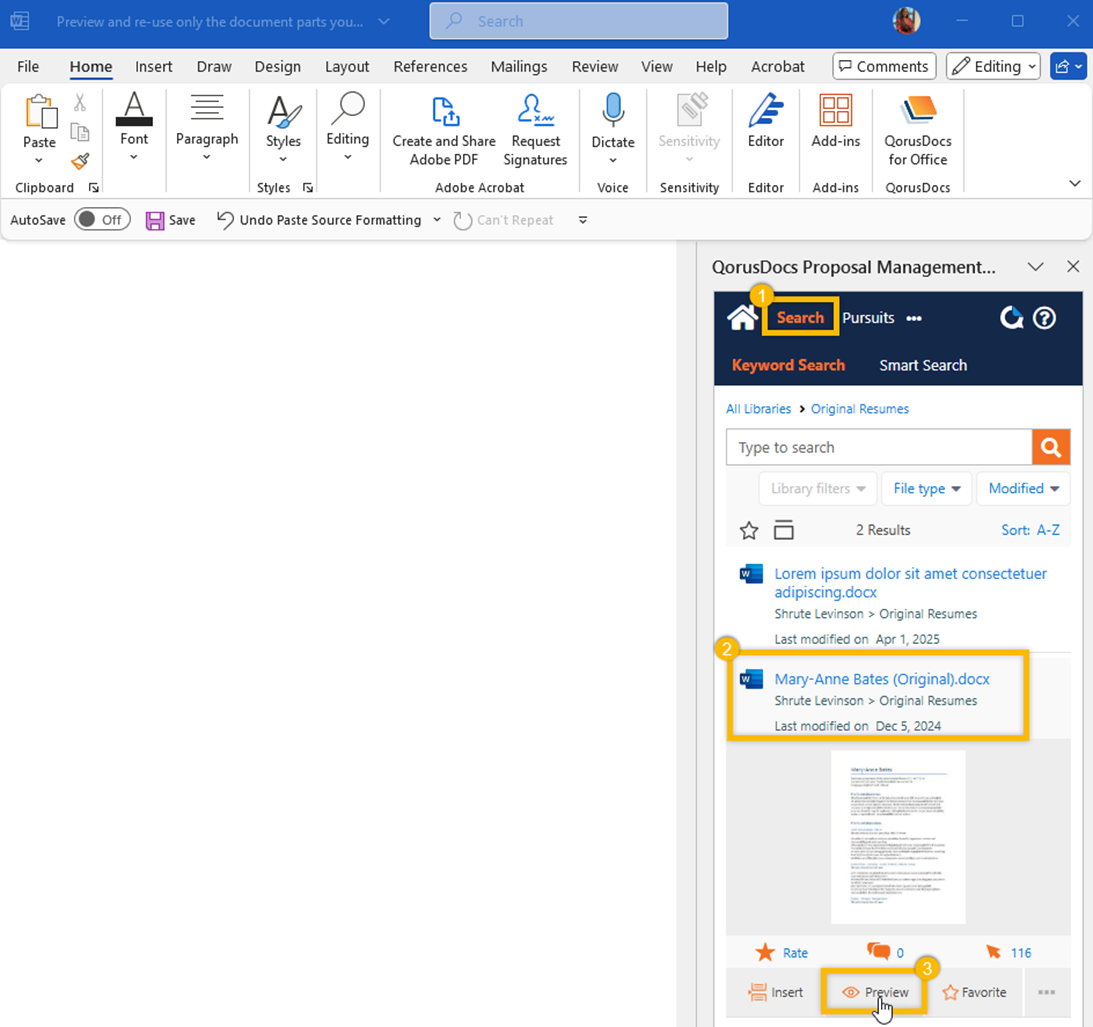Change Sort: A-Z order
The width and height of the screenshot is (1093, 1027).
tap(1030, 530)
